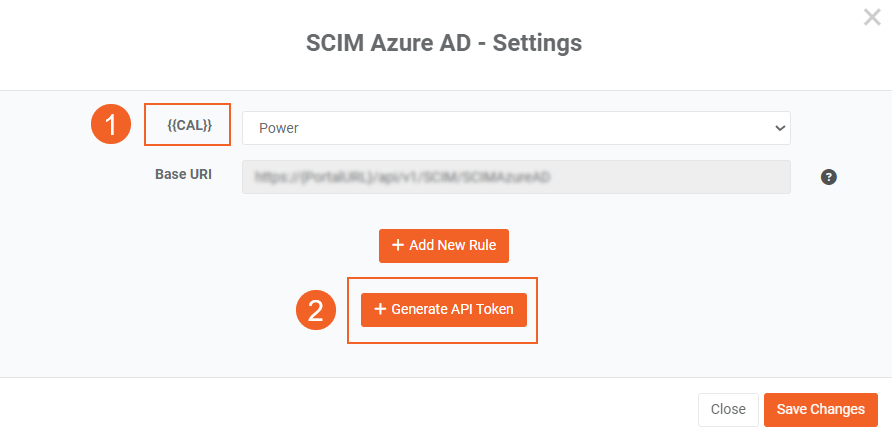Click the Base URI label
Viewport: 892px width, 435px height.
pyautogui.click(x=183, y=174)
